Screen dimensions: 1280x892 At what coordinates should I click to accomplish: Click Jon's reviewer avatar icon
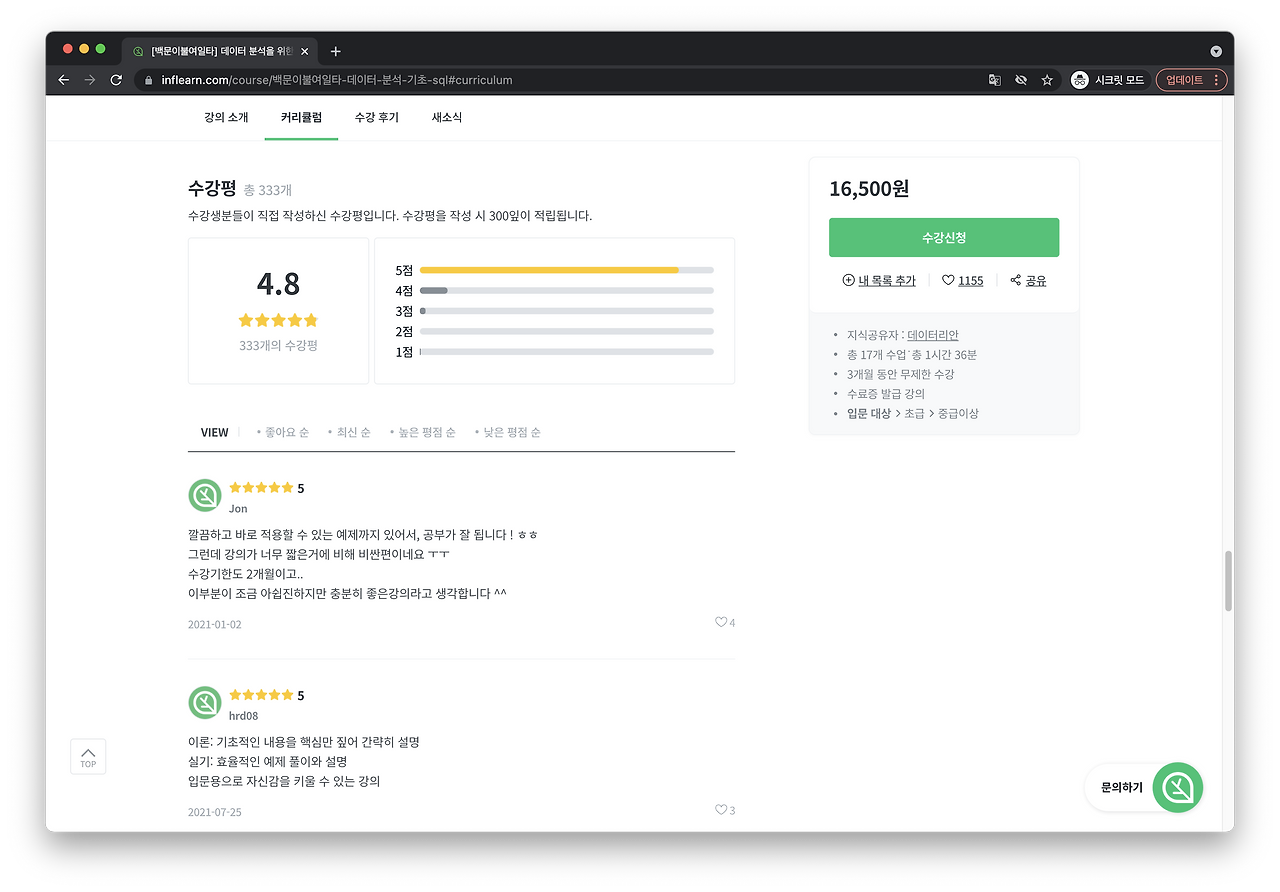(205, 495)
